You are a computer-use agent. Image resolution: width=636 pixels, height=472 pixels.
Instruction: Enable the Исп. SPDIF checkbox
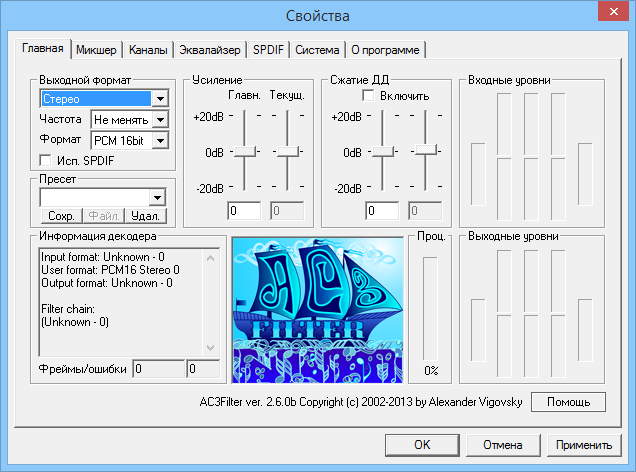[45, 160]
